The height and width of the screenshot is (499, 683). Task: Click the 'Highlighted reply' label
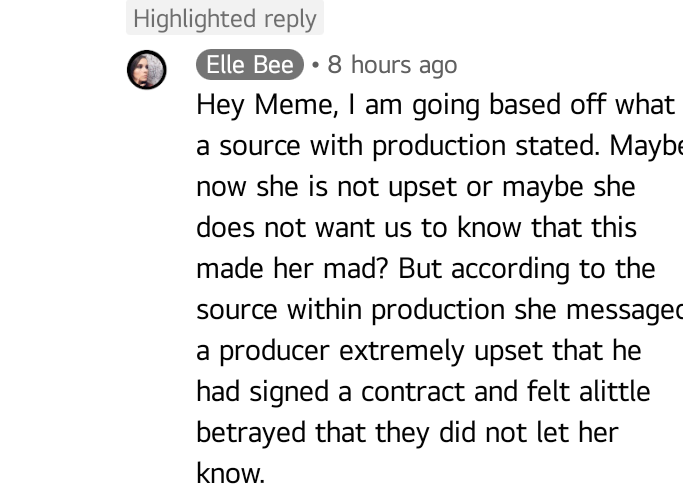pos(224,19)
